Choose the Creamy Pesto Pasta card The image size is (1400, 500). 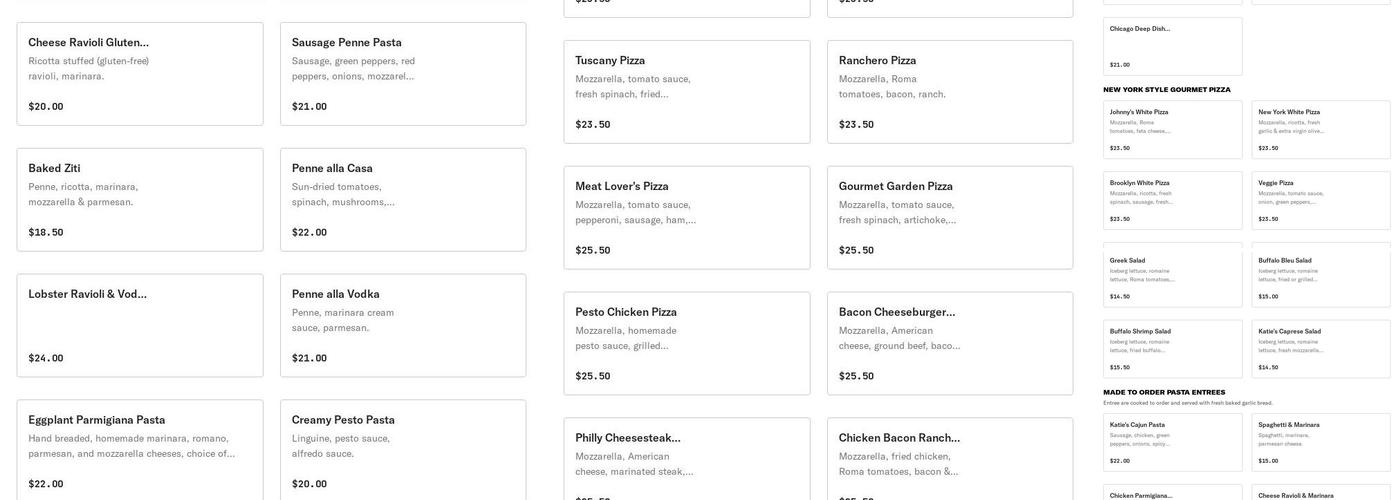403,452
